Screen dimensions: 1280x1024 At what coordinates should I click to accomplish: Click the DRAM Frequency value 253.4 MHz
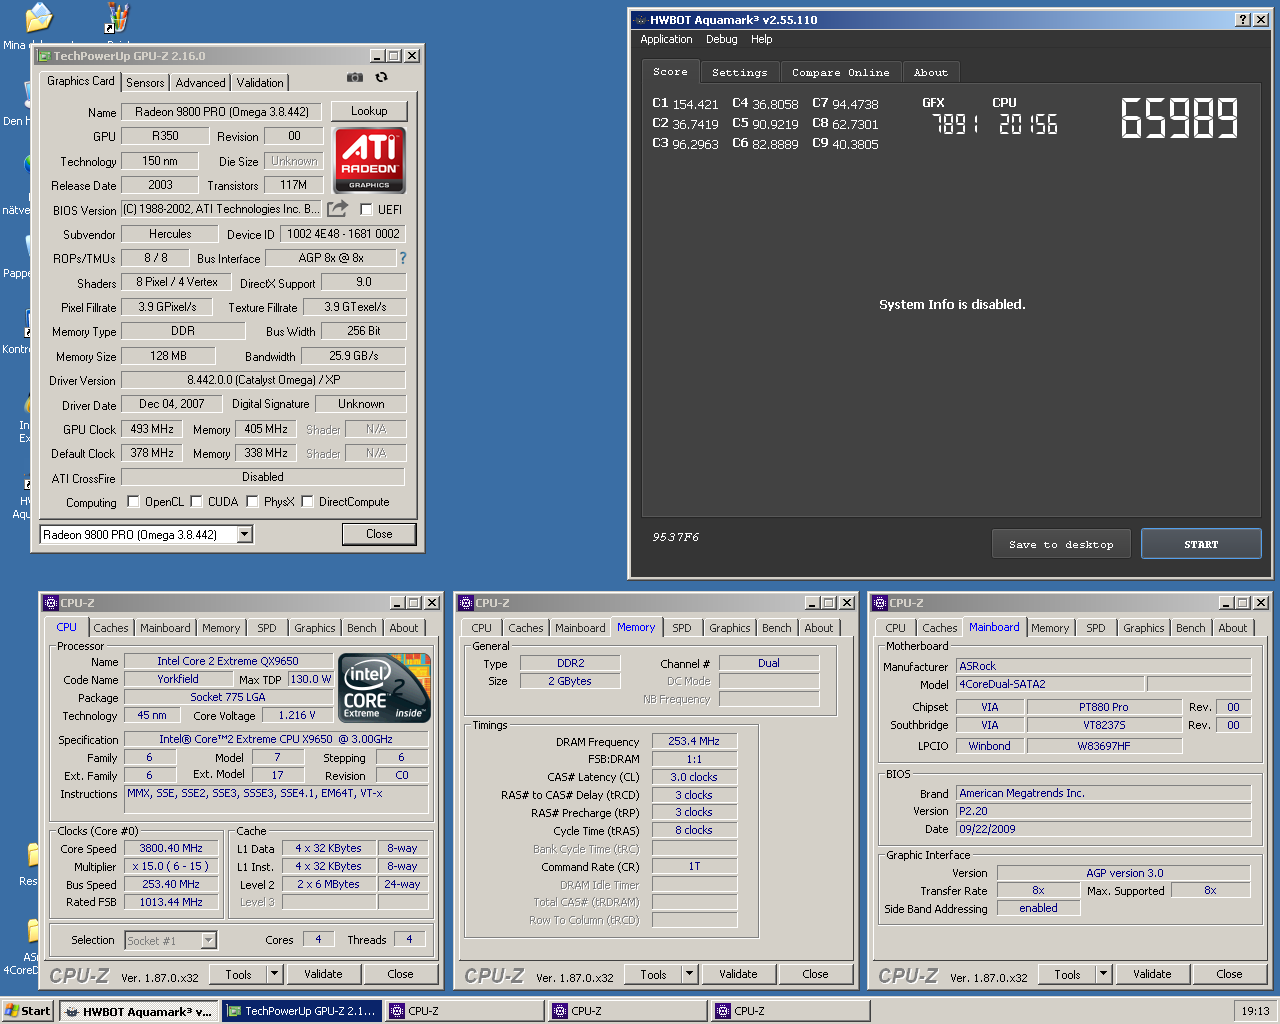tap(694, 741)
